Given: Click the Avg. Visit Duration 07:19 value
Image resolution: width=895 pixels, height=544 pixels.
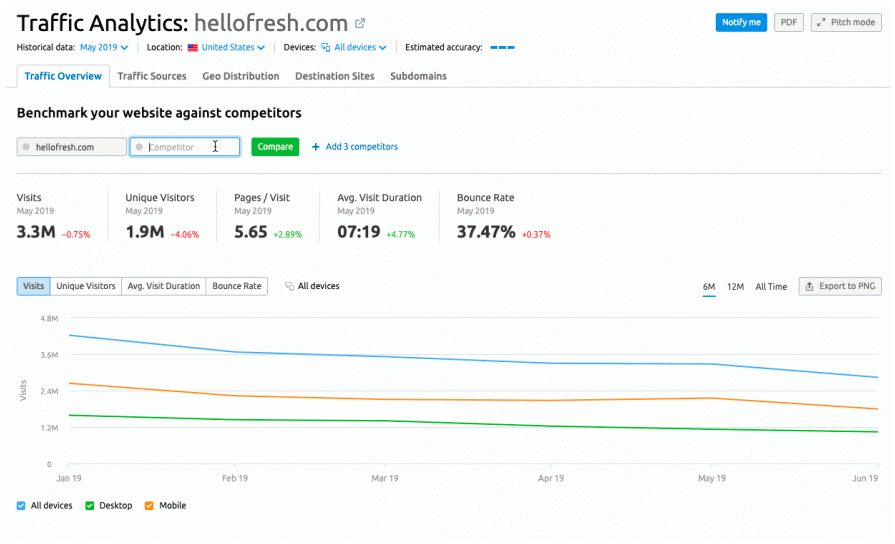Looking at the screenshot, I should [x=358, y=232].
